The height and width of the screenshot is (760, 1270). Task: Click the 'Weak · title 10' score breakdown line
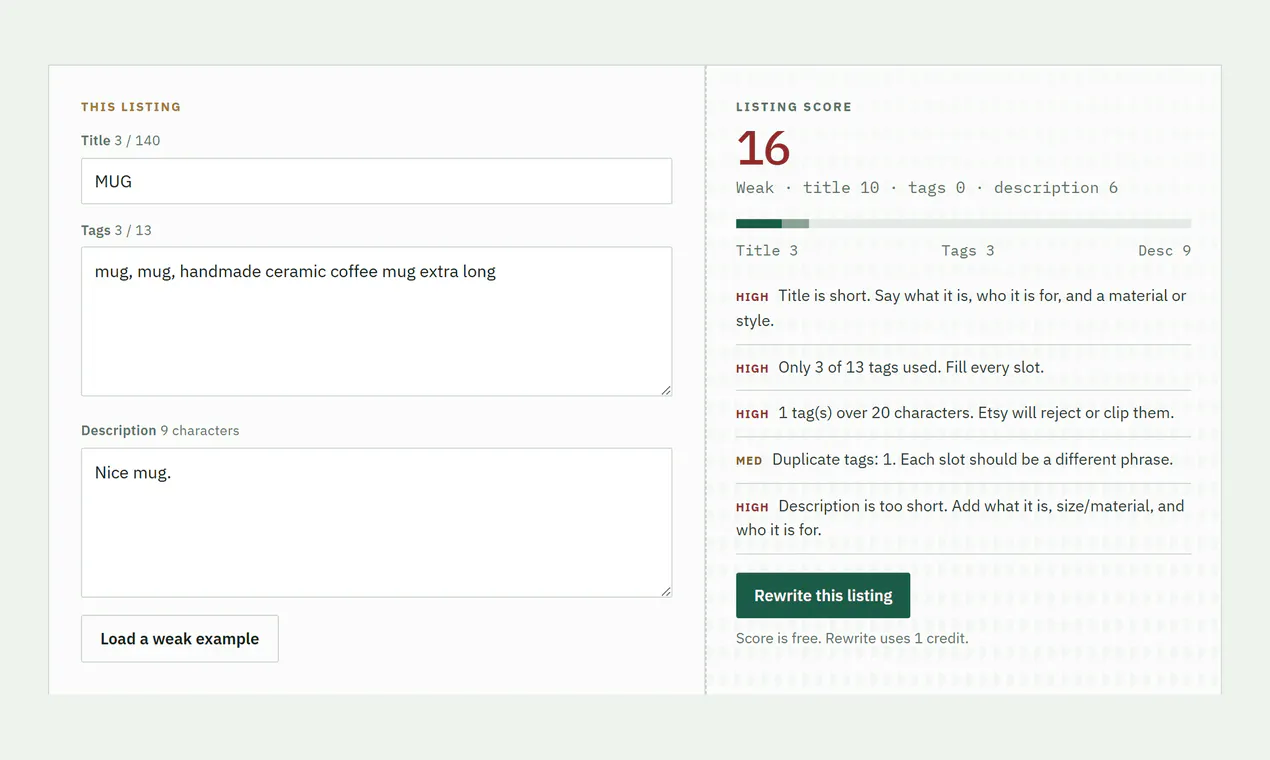[927, 188]
